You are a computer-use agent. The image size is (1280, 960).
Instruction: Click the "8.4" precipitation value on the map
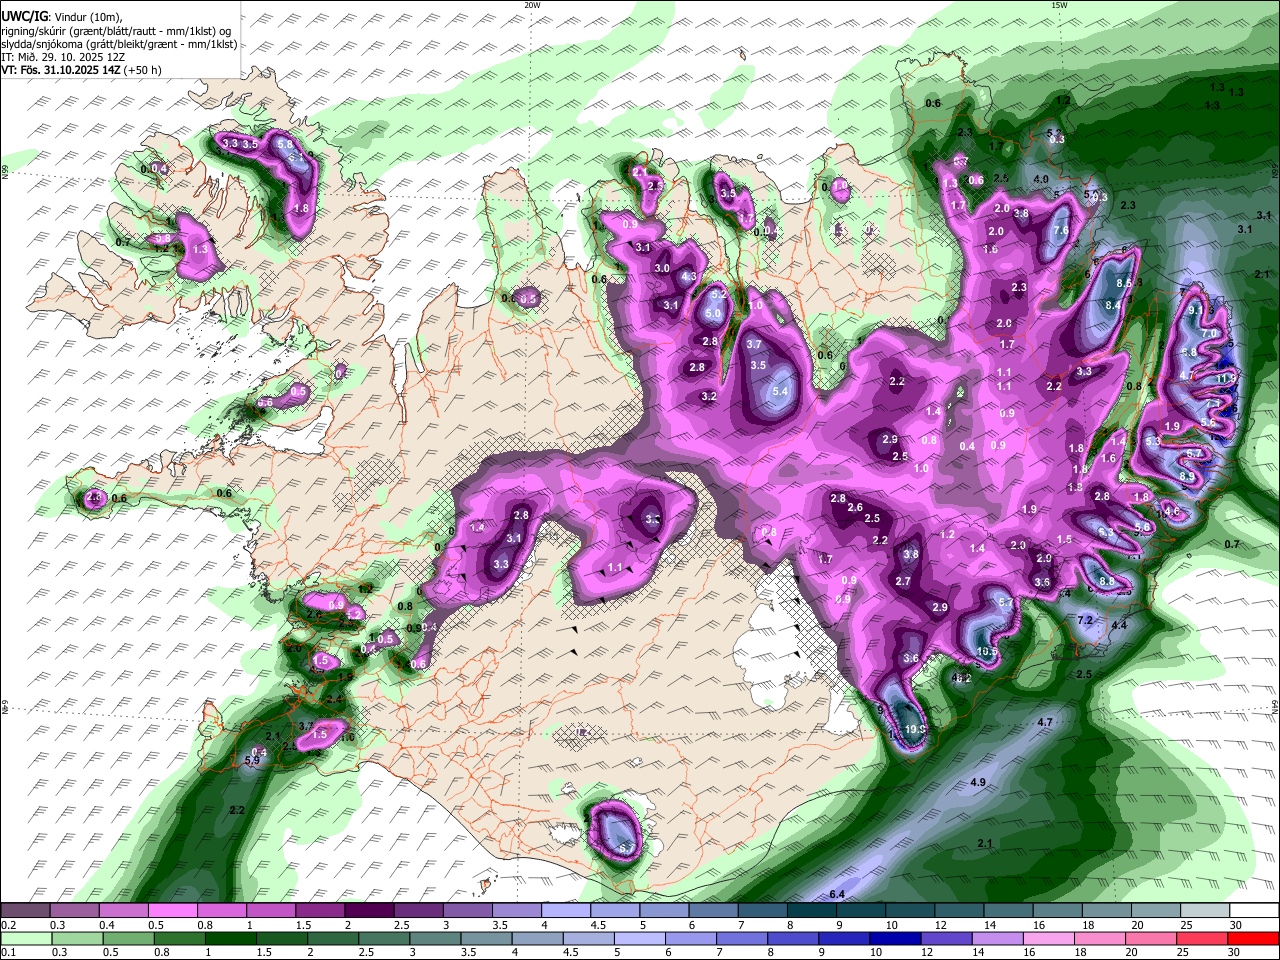tap(1113, 305)
